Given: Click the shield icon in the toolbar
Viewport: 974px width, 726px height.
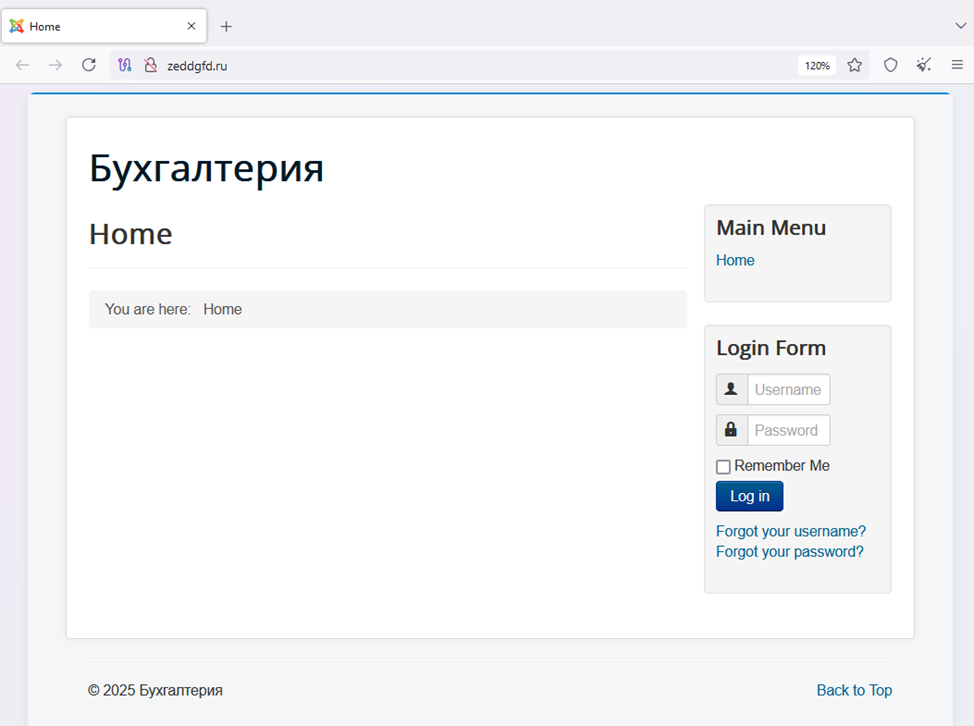Looking at the screenshot, I should pyautogui.click(x=890, y=65).
